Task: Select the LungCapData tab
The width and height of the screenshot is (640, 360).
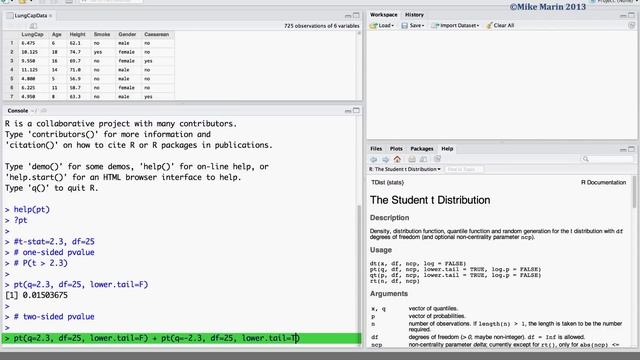Action: coord(31,16)
